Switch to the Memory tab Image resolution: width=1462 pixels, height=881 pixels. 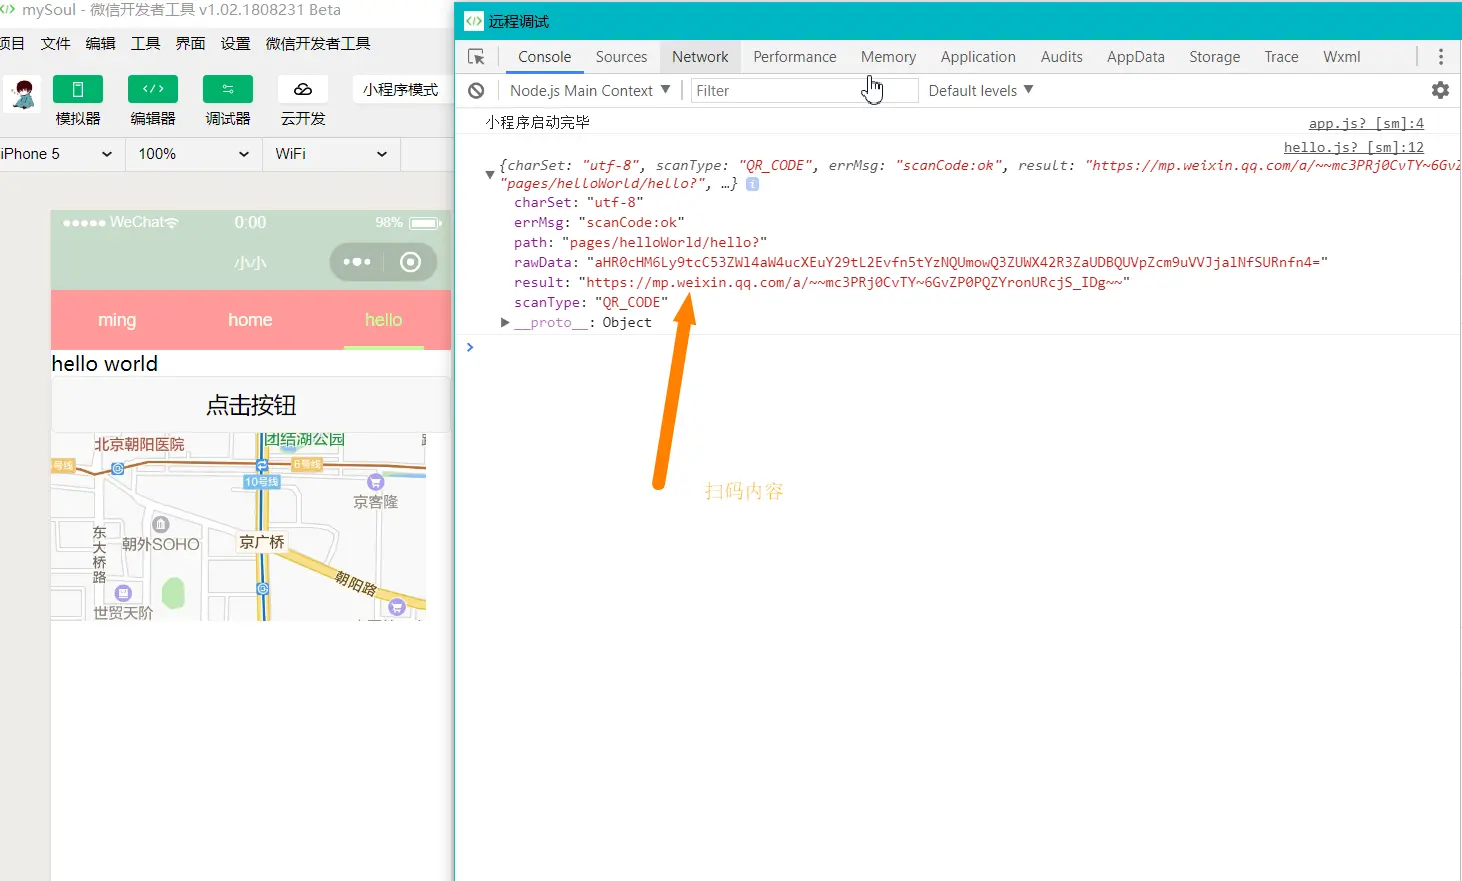pos(888,57)
